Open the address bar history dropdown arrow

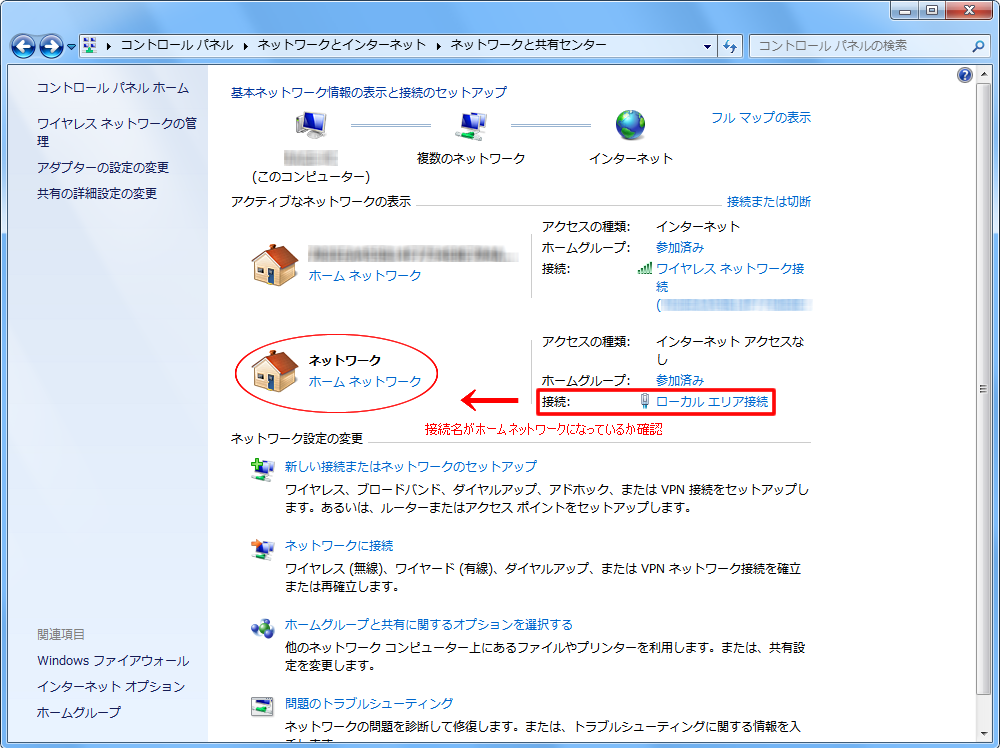(707, 46)
